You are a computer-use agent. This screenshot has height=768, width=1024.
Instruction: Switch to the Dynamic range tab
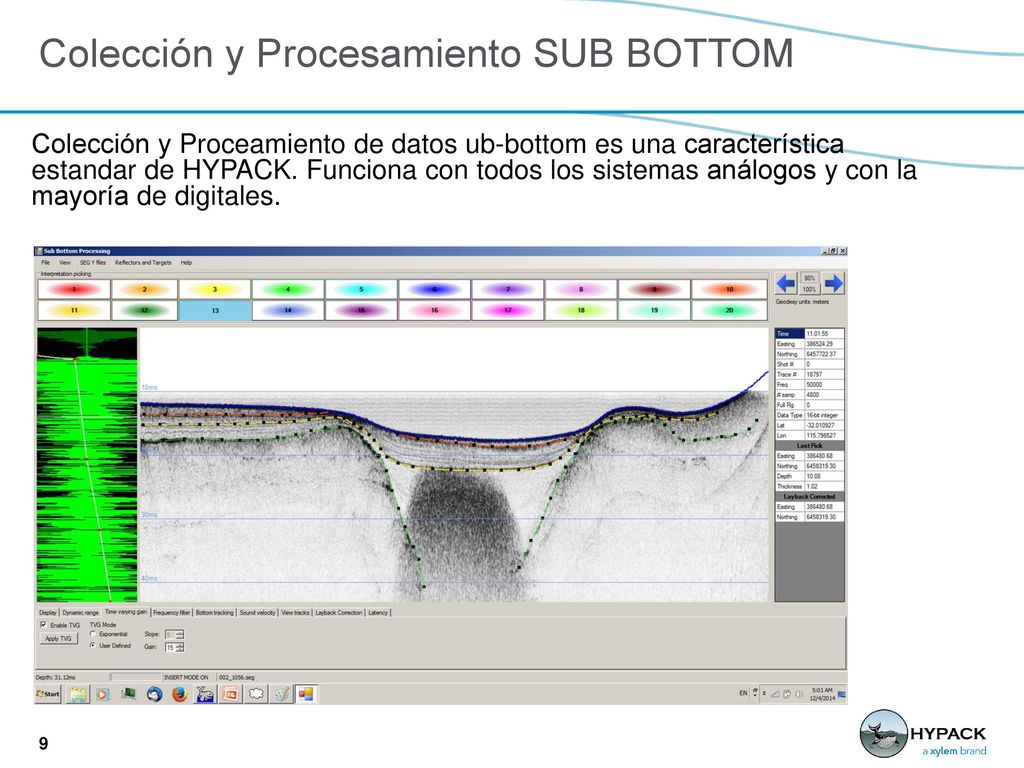tap(80, 613)
